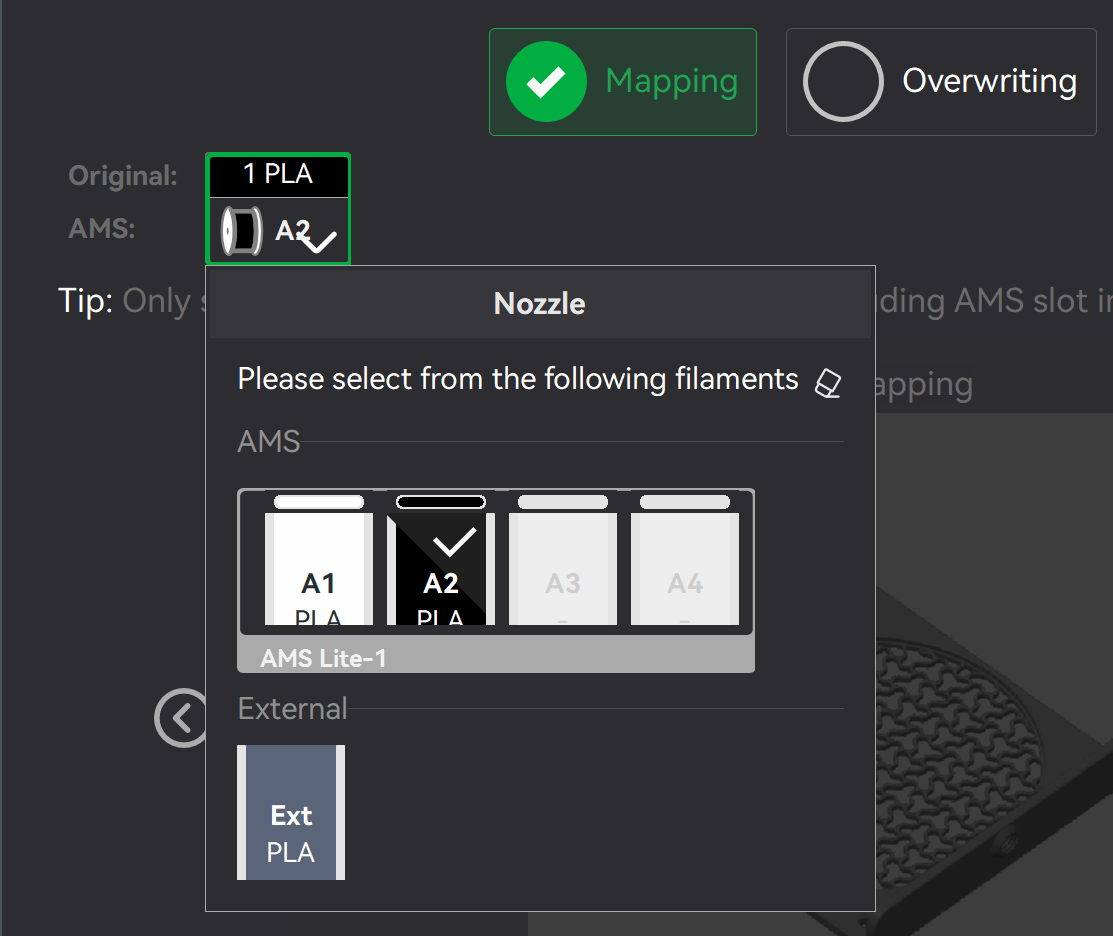The image size is (1113, 936).
Task: Open the A2 mapping dropdown checkmark
Action: pos(319,241)
